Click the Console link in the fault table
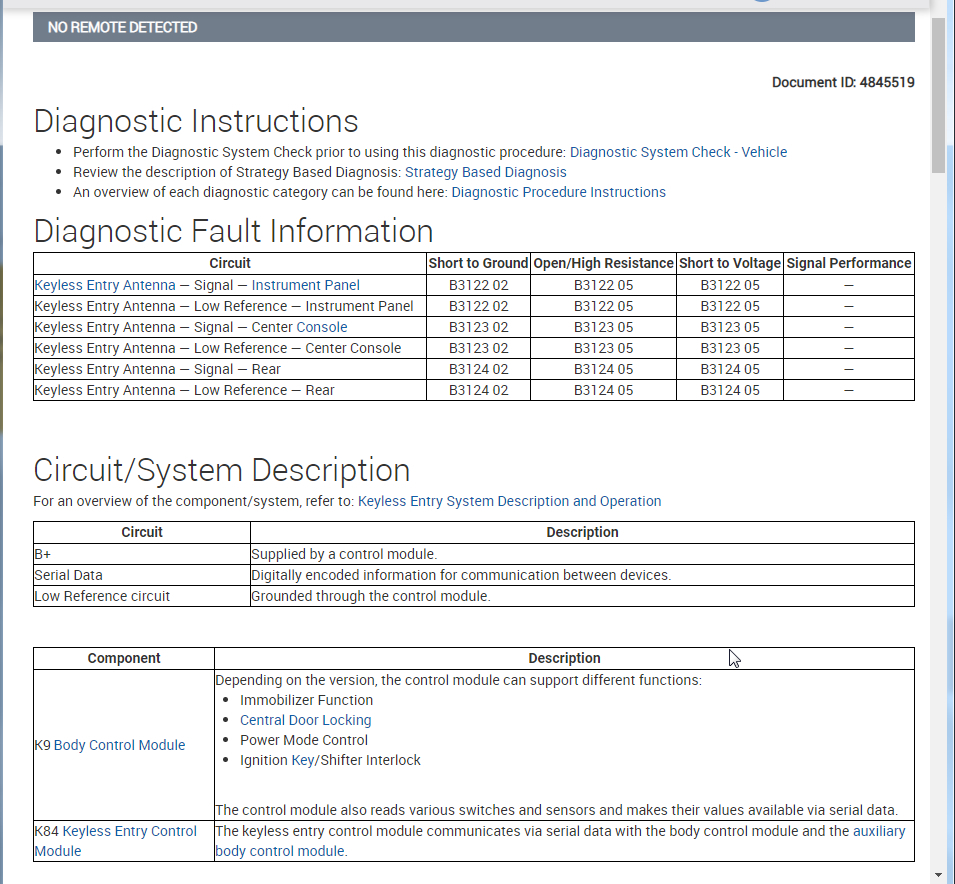The width and height of the screenshot is (955, 884). pos(322,327)
